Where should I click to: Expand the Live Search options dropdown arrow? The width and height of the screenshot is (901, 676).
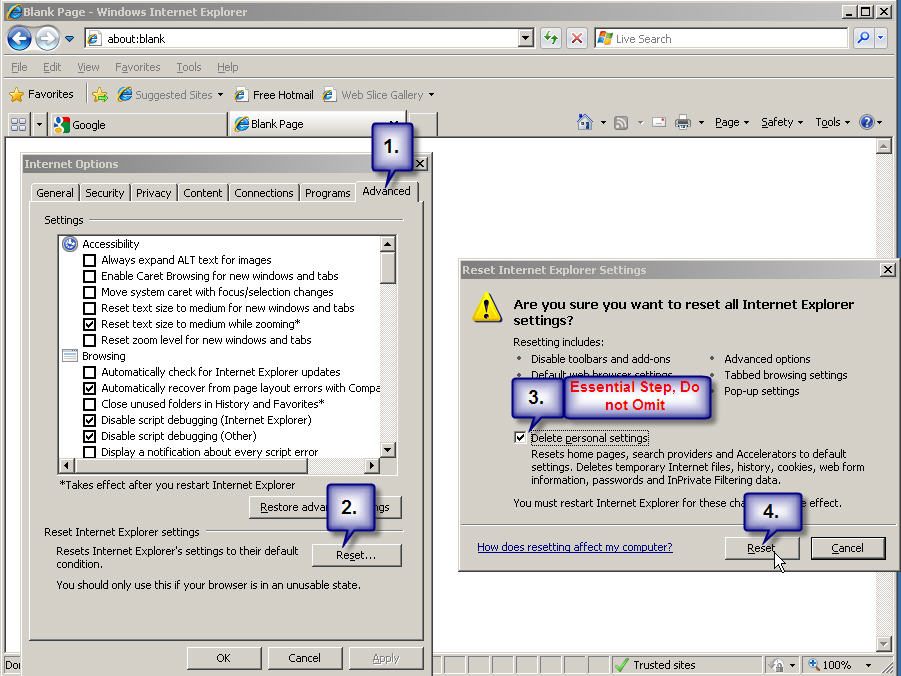coord(881,39)
